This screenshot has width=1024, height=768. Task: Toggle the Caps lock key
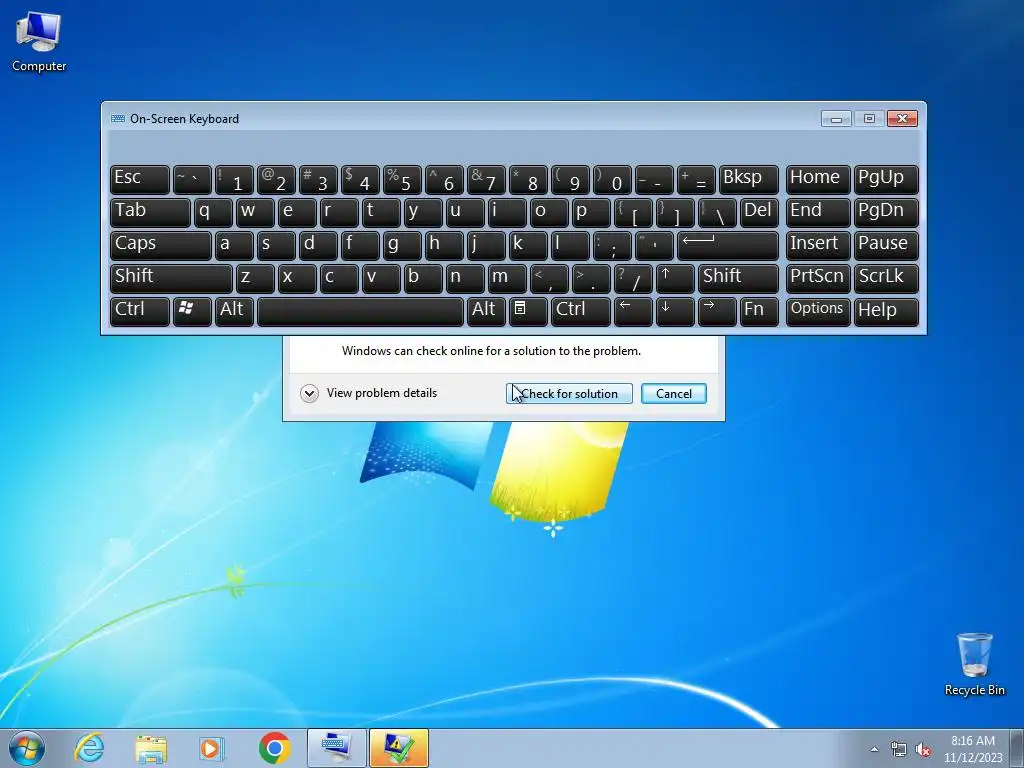pos(161,245)
